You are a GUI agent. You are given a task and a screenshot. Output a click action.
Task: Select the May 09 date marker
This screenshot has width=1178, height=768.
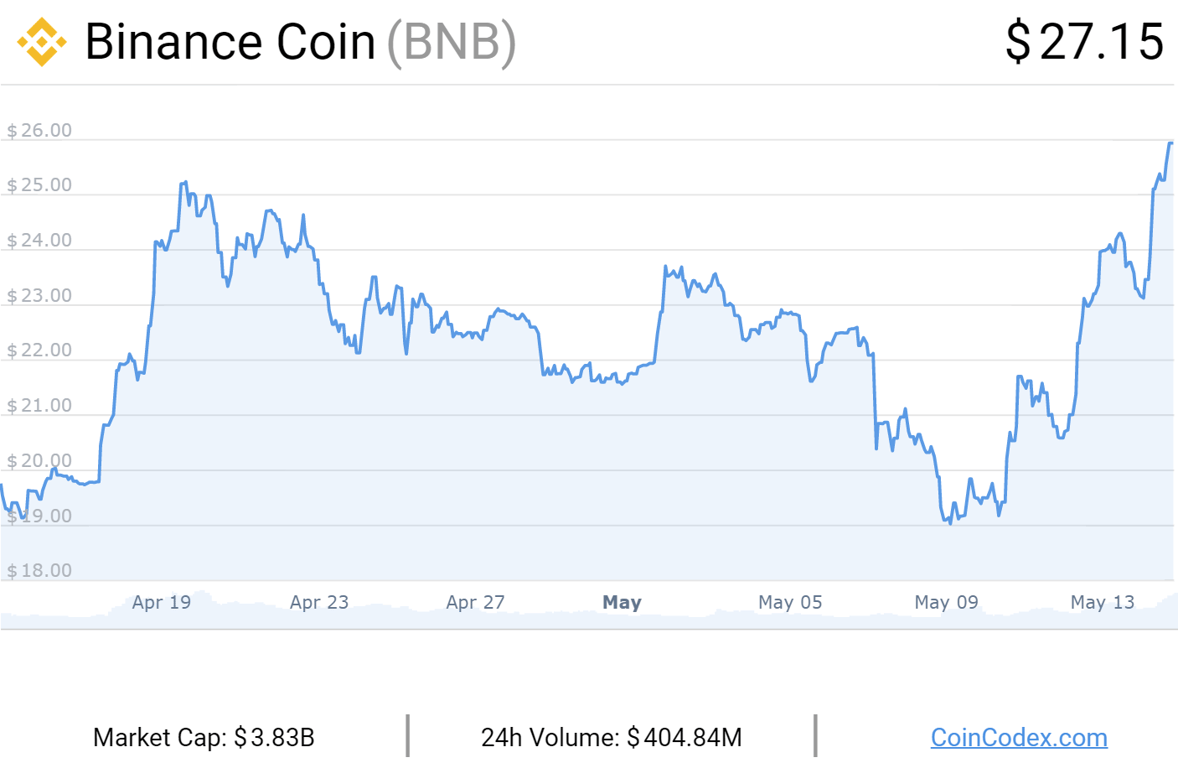[x=946, y=602]
